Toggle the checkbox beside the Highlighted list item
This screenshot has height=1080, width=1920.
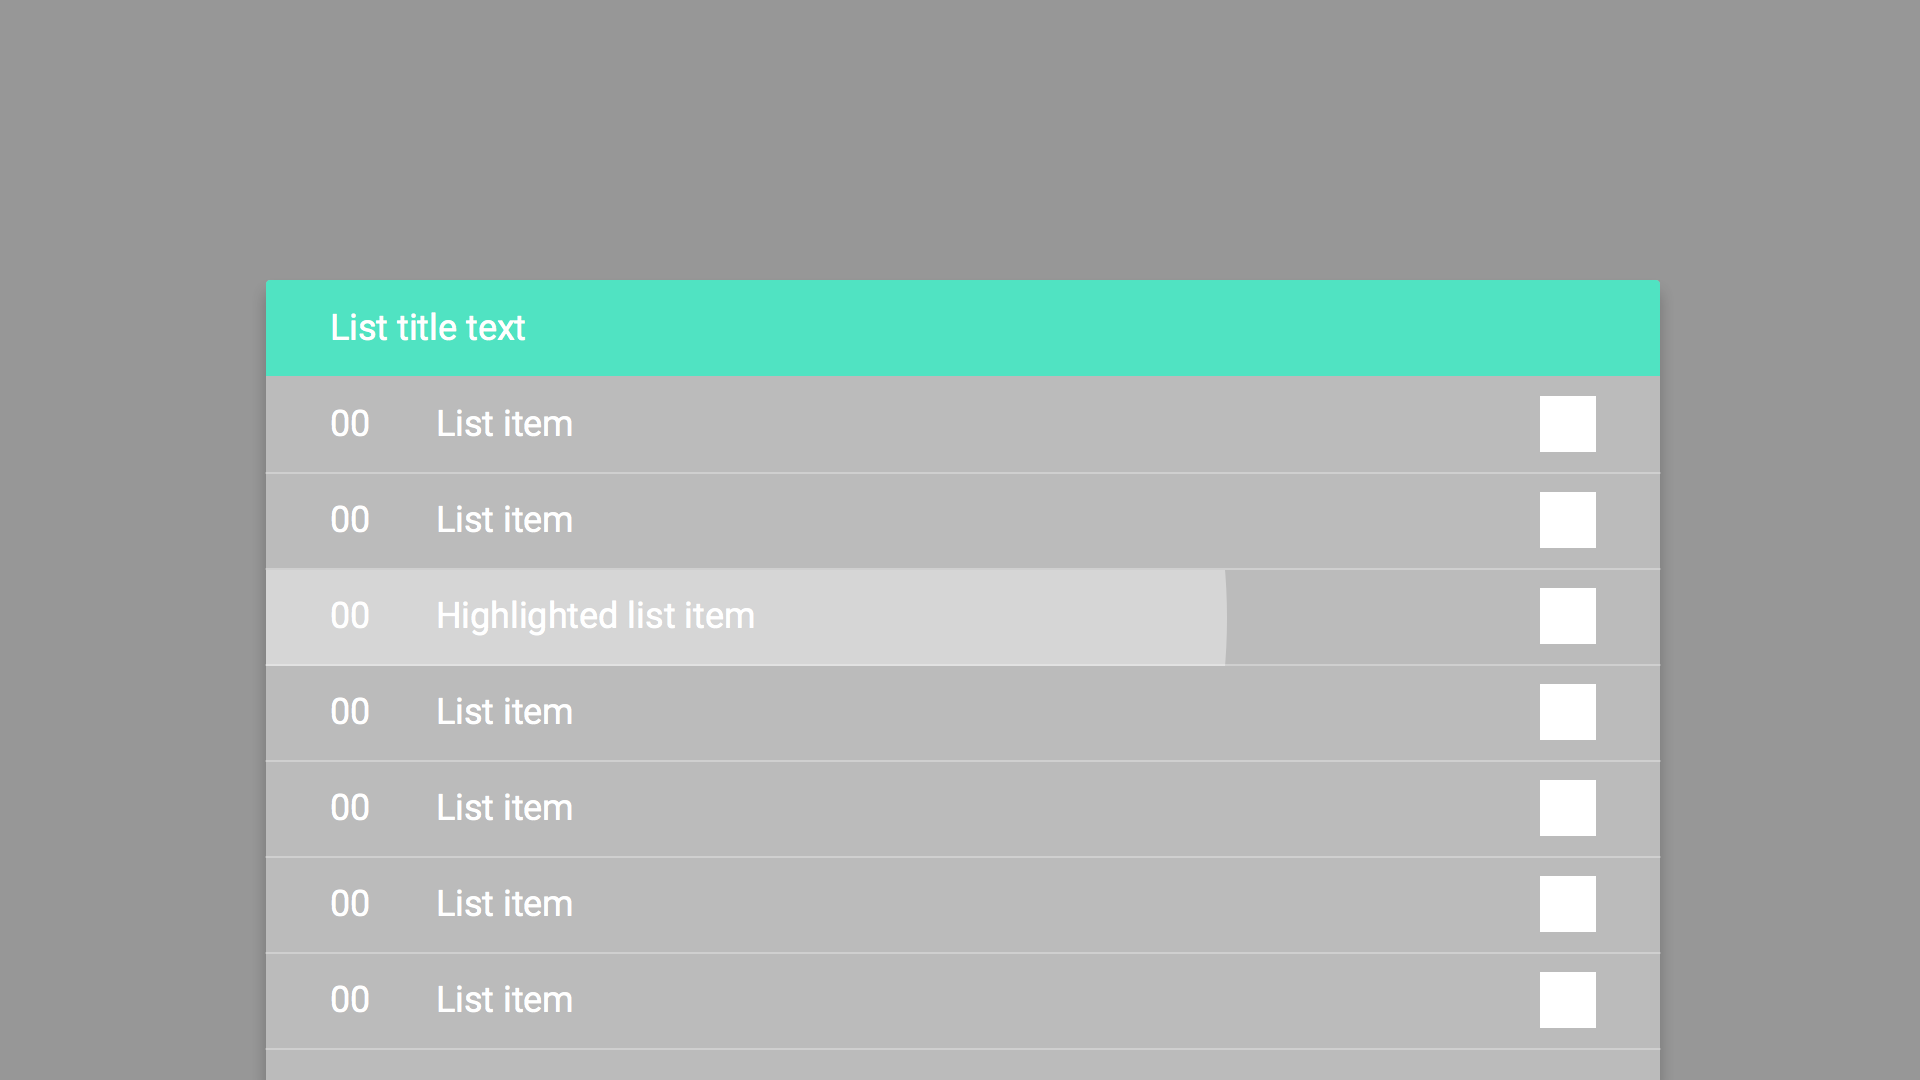(1568, 616)
